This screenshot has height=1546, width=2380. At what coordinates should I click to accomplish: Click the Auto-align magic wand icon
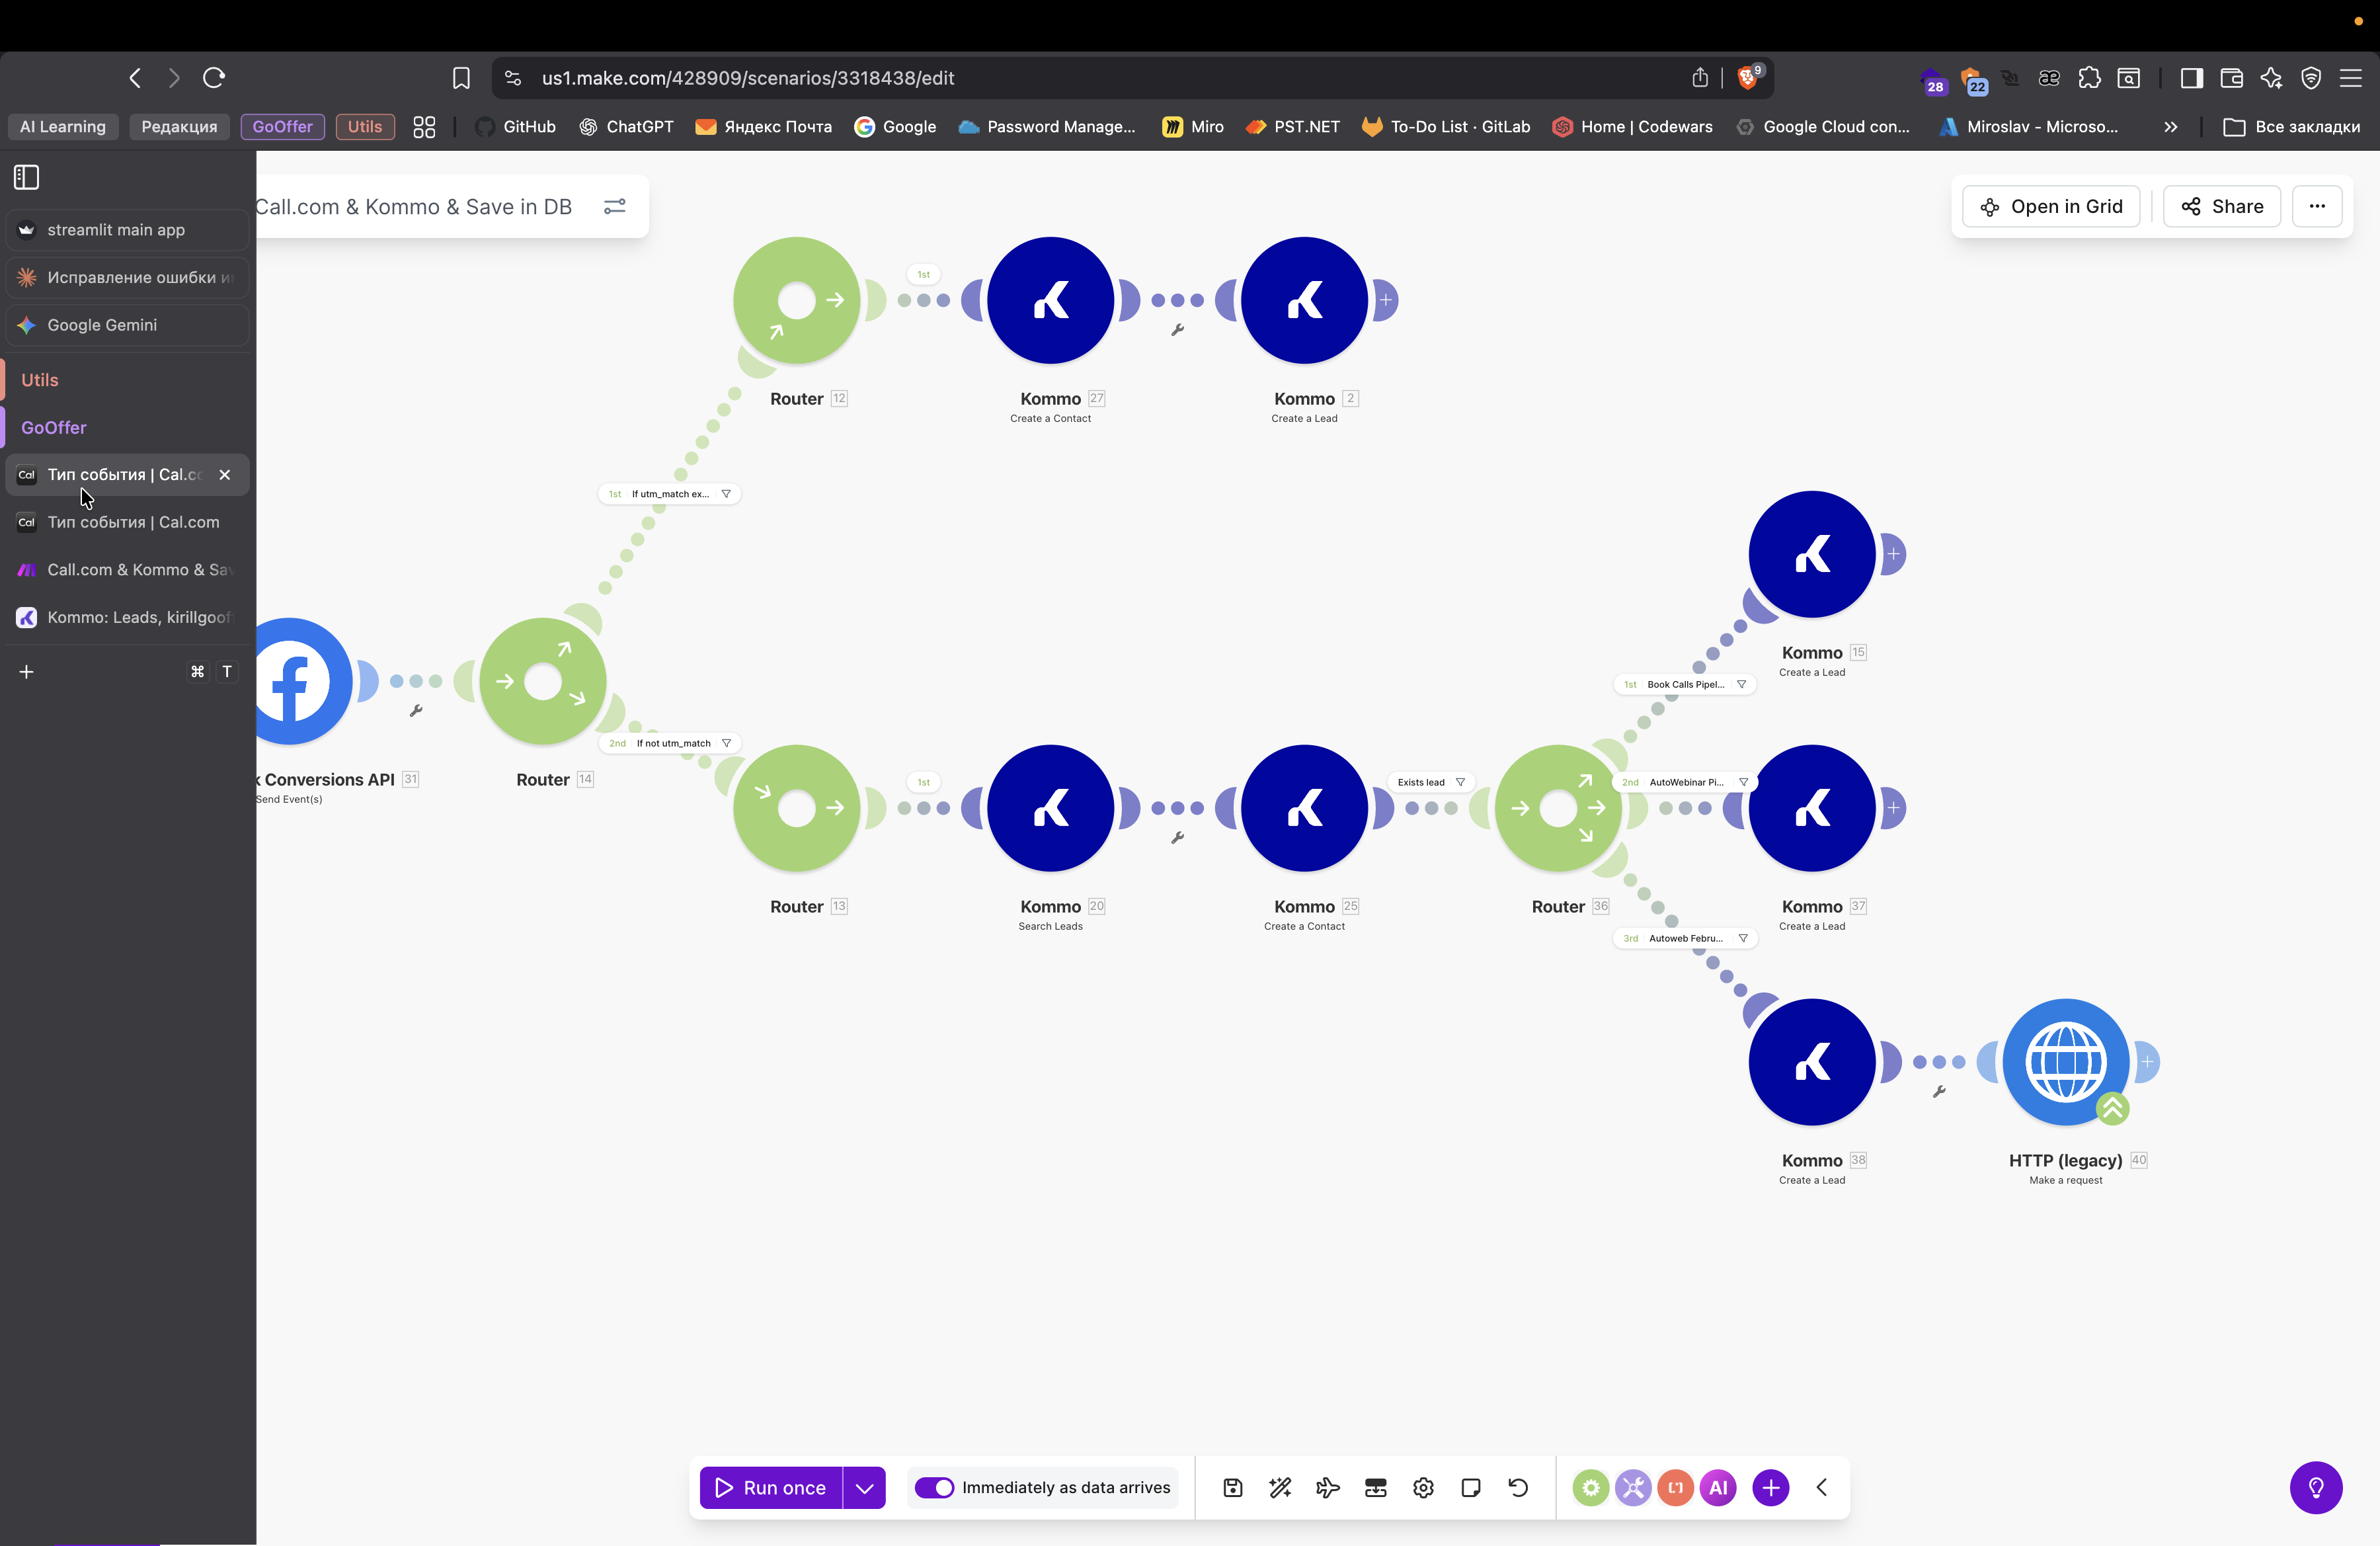click(x=1280, y=1488)
